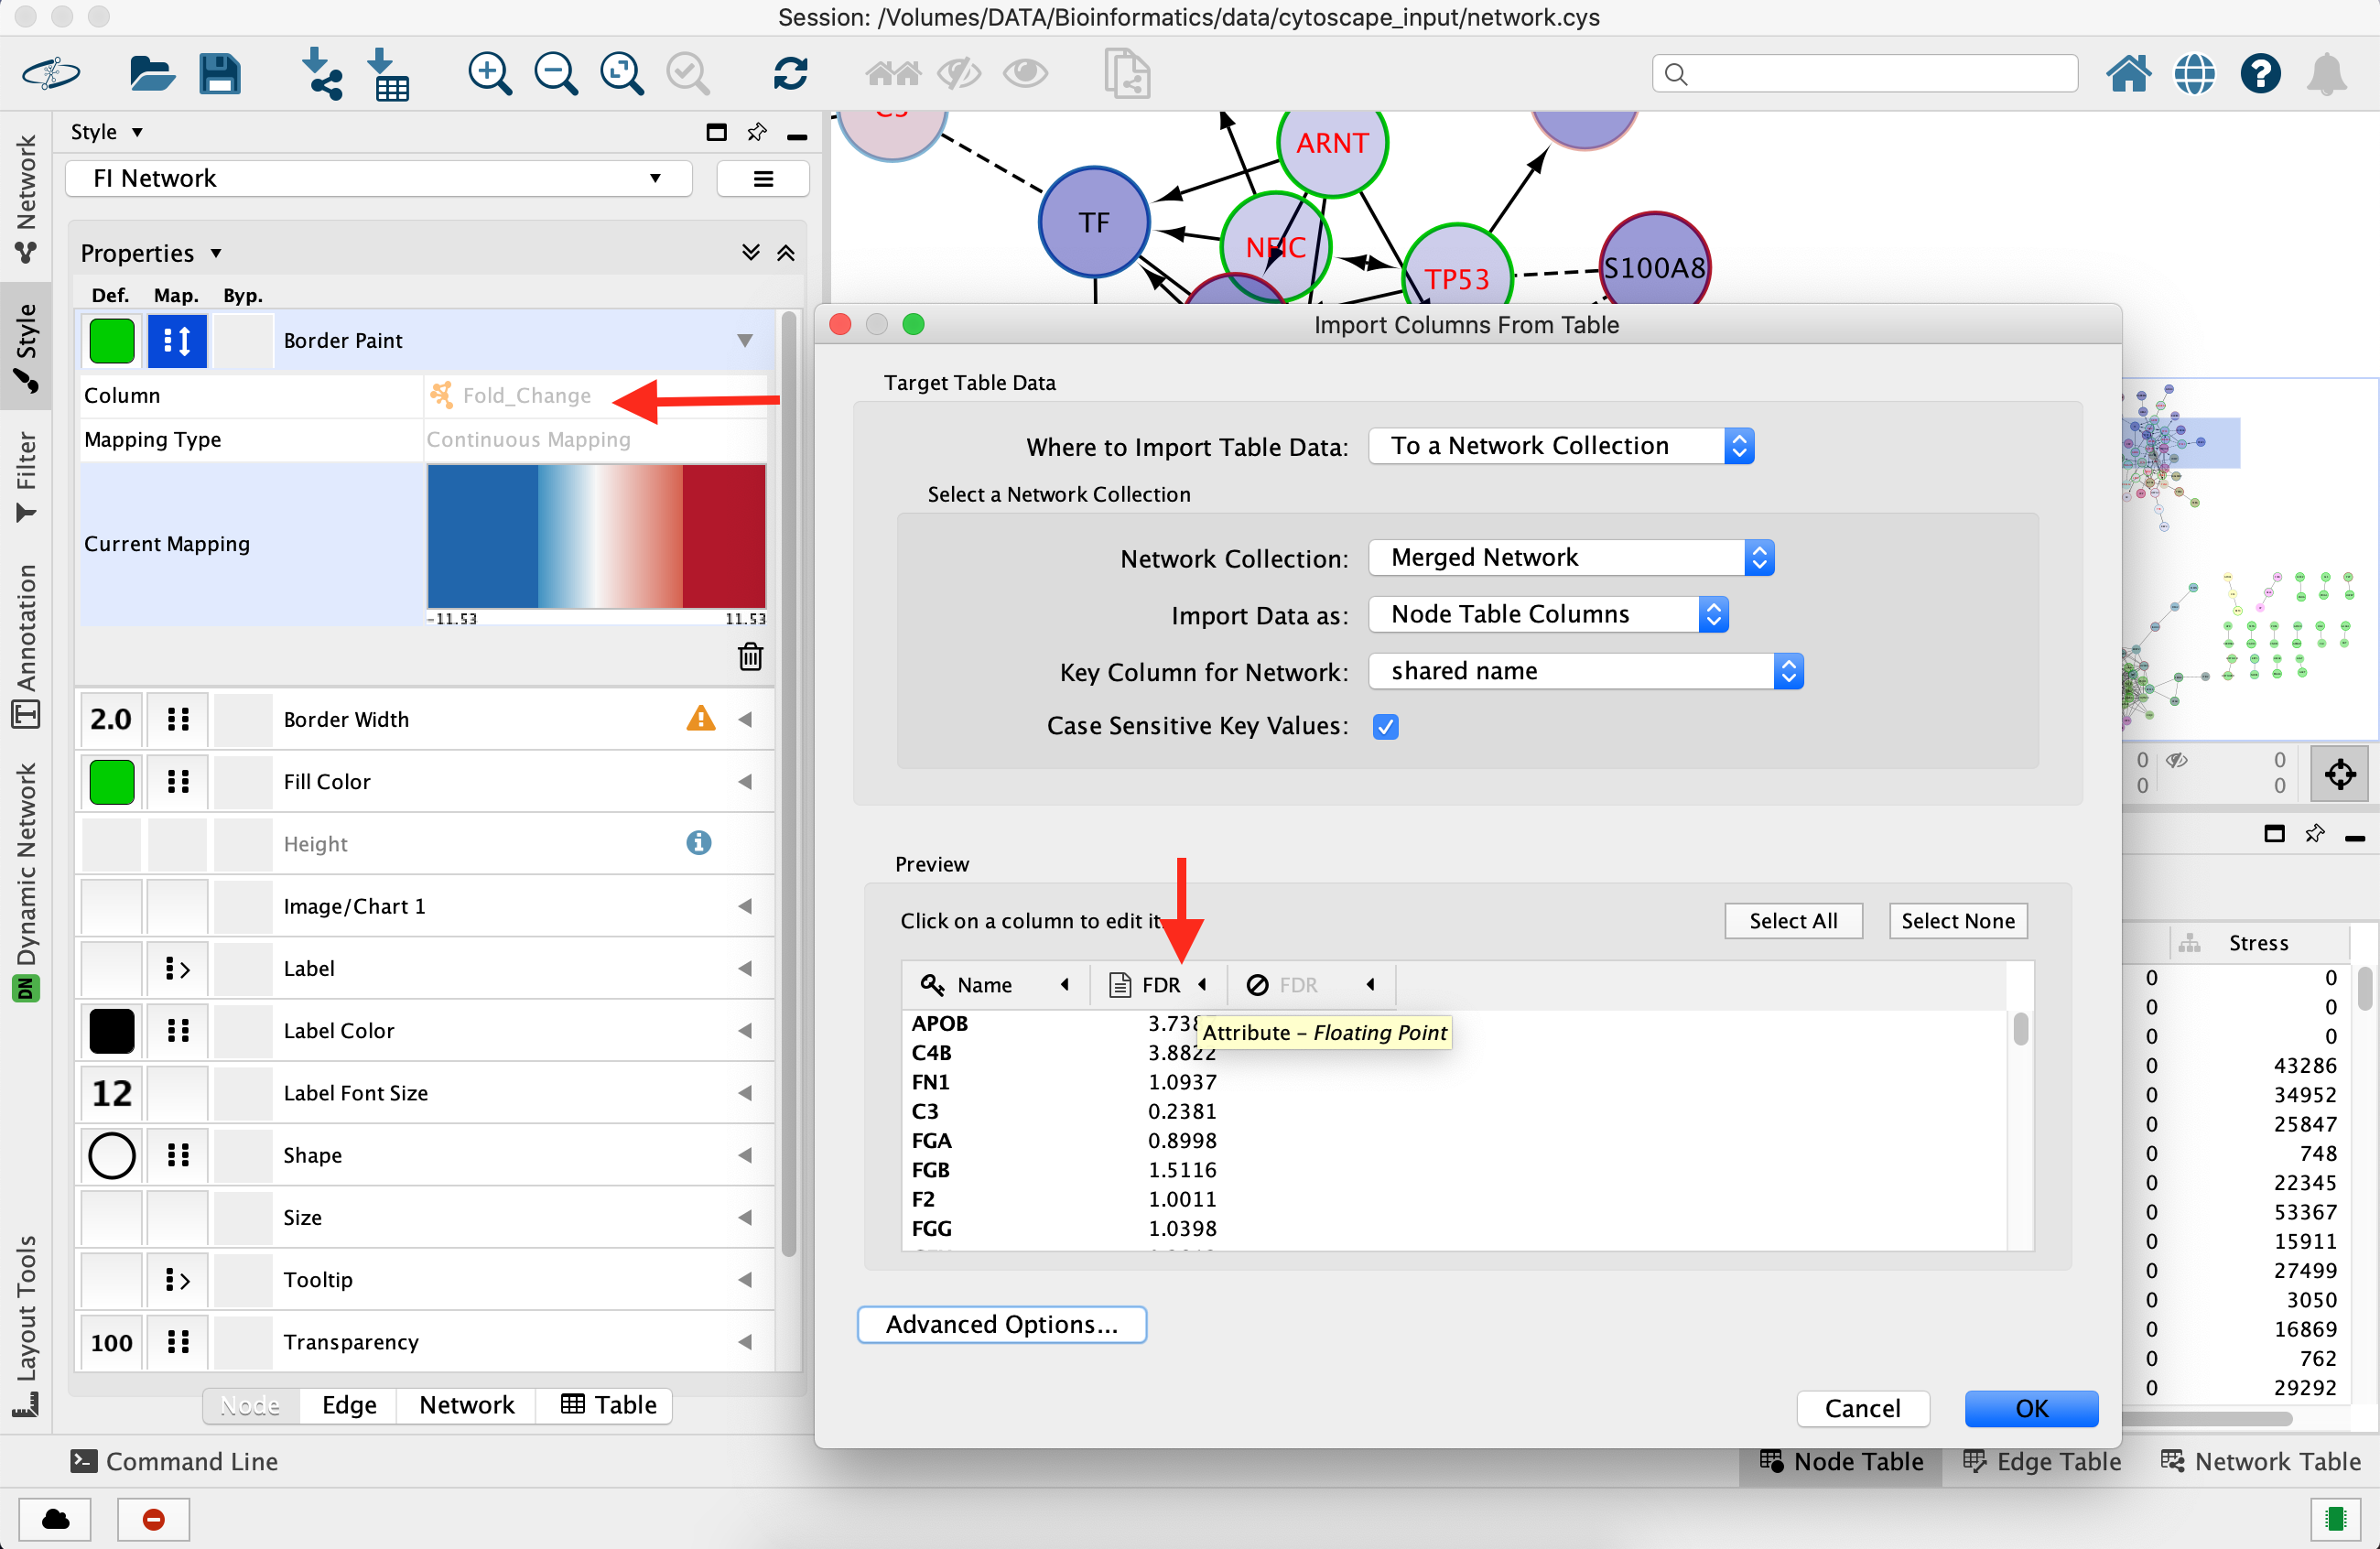Screen dimensions: 2380x1549
Task: Import network from file icon
Action: 322,73
